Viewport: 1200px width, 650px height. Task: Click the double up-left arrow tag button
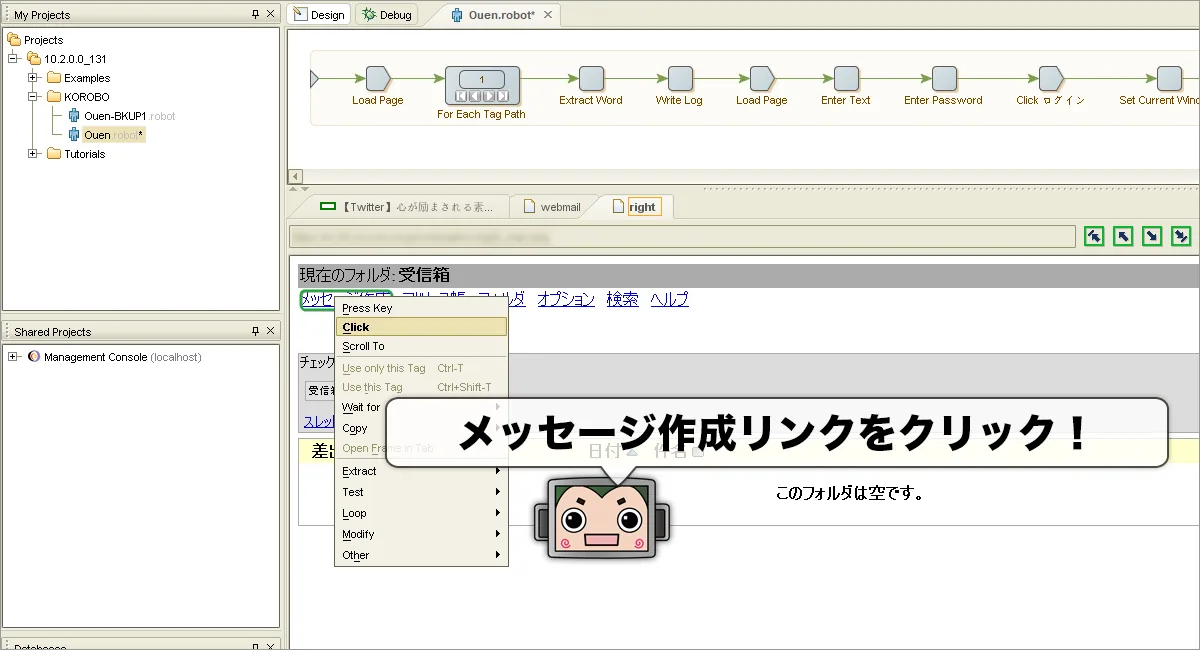(1094, 236)
